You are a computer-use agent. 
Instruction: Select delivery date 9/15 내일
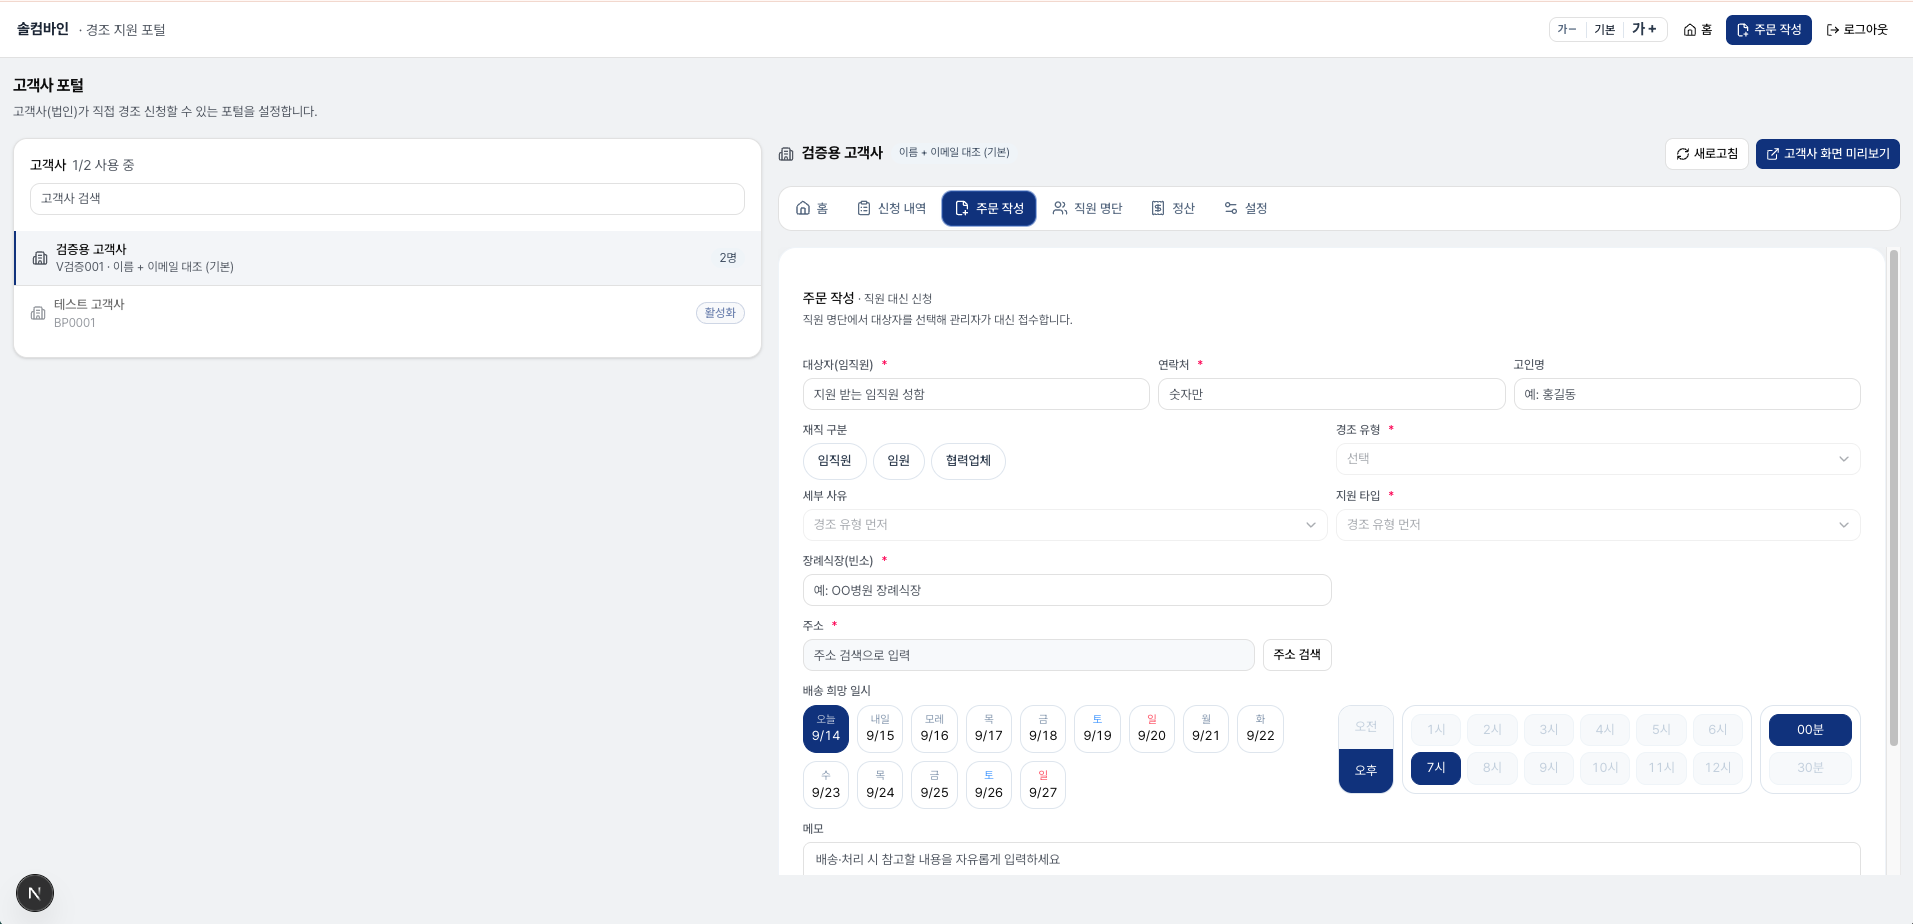(880, 729)
